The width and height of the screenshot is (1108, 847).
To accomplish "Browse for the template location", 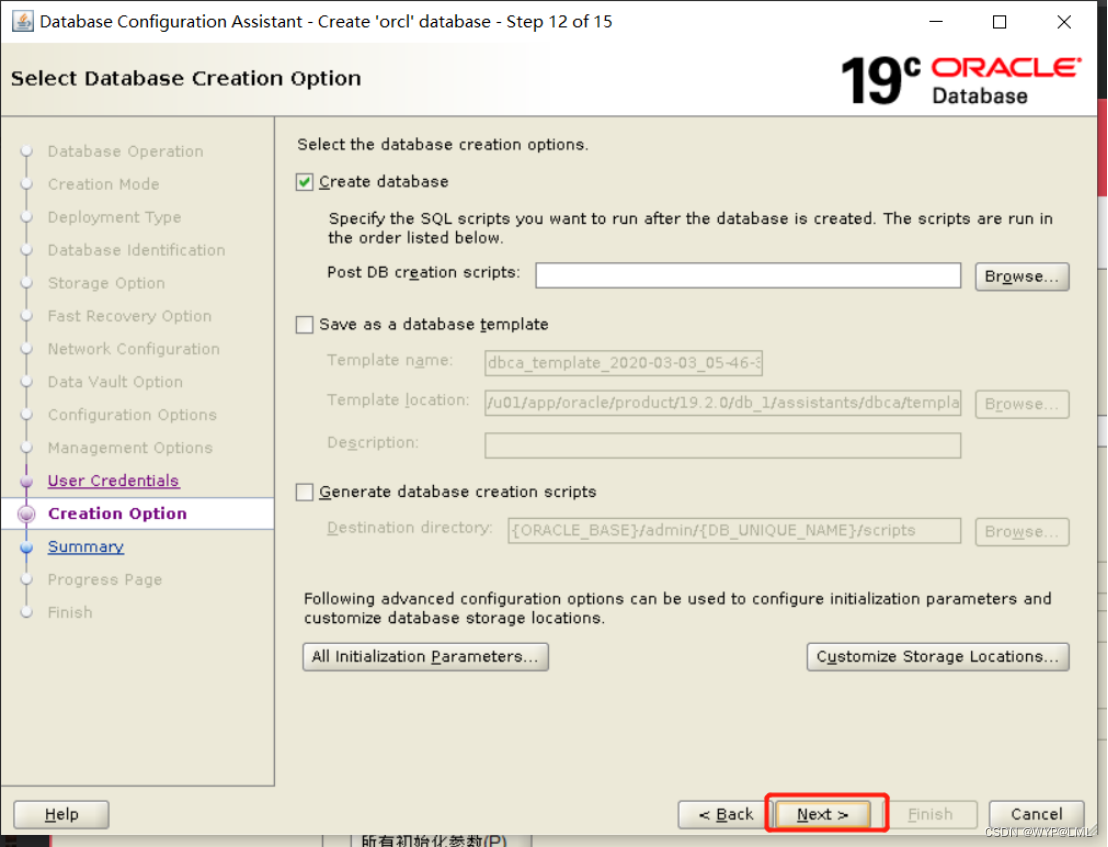I will pos(1022,404).
